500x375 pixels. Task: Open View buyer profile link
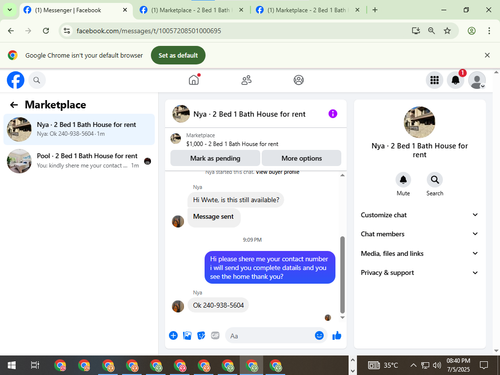(x=278, y=172)
